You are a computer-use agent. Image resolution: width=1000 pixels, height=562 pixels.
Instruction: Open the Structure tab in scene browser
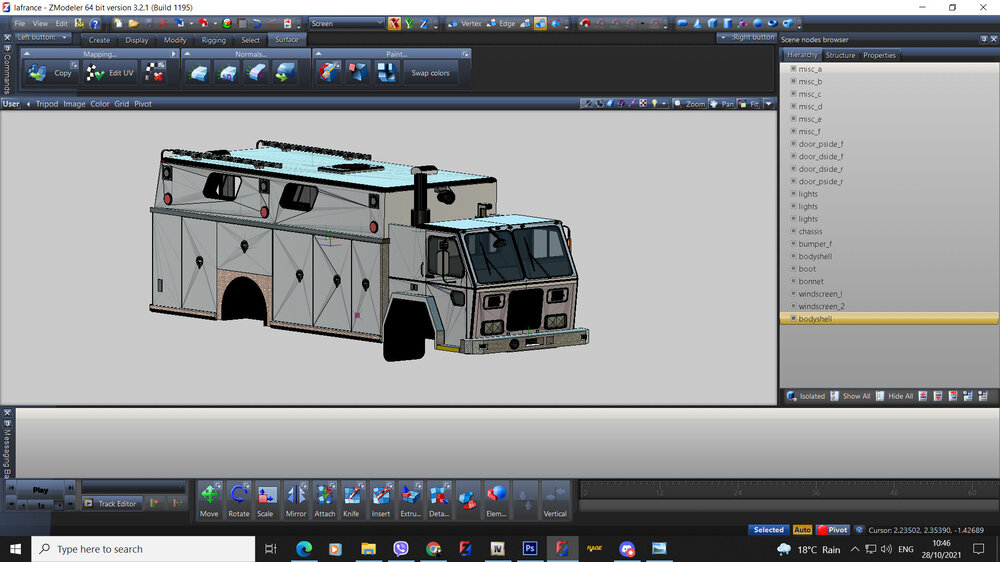click(x=840, y=55)
